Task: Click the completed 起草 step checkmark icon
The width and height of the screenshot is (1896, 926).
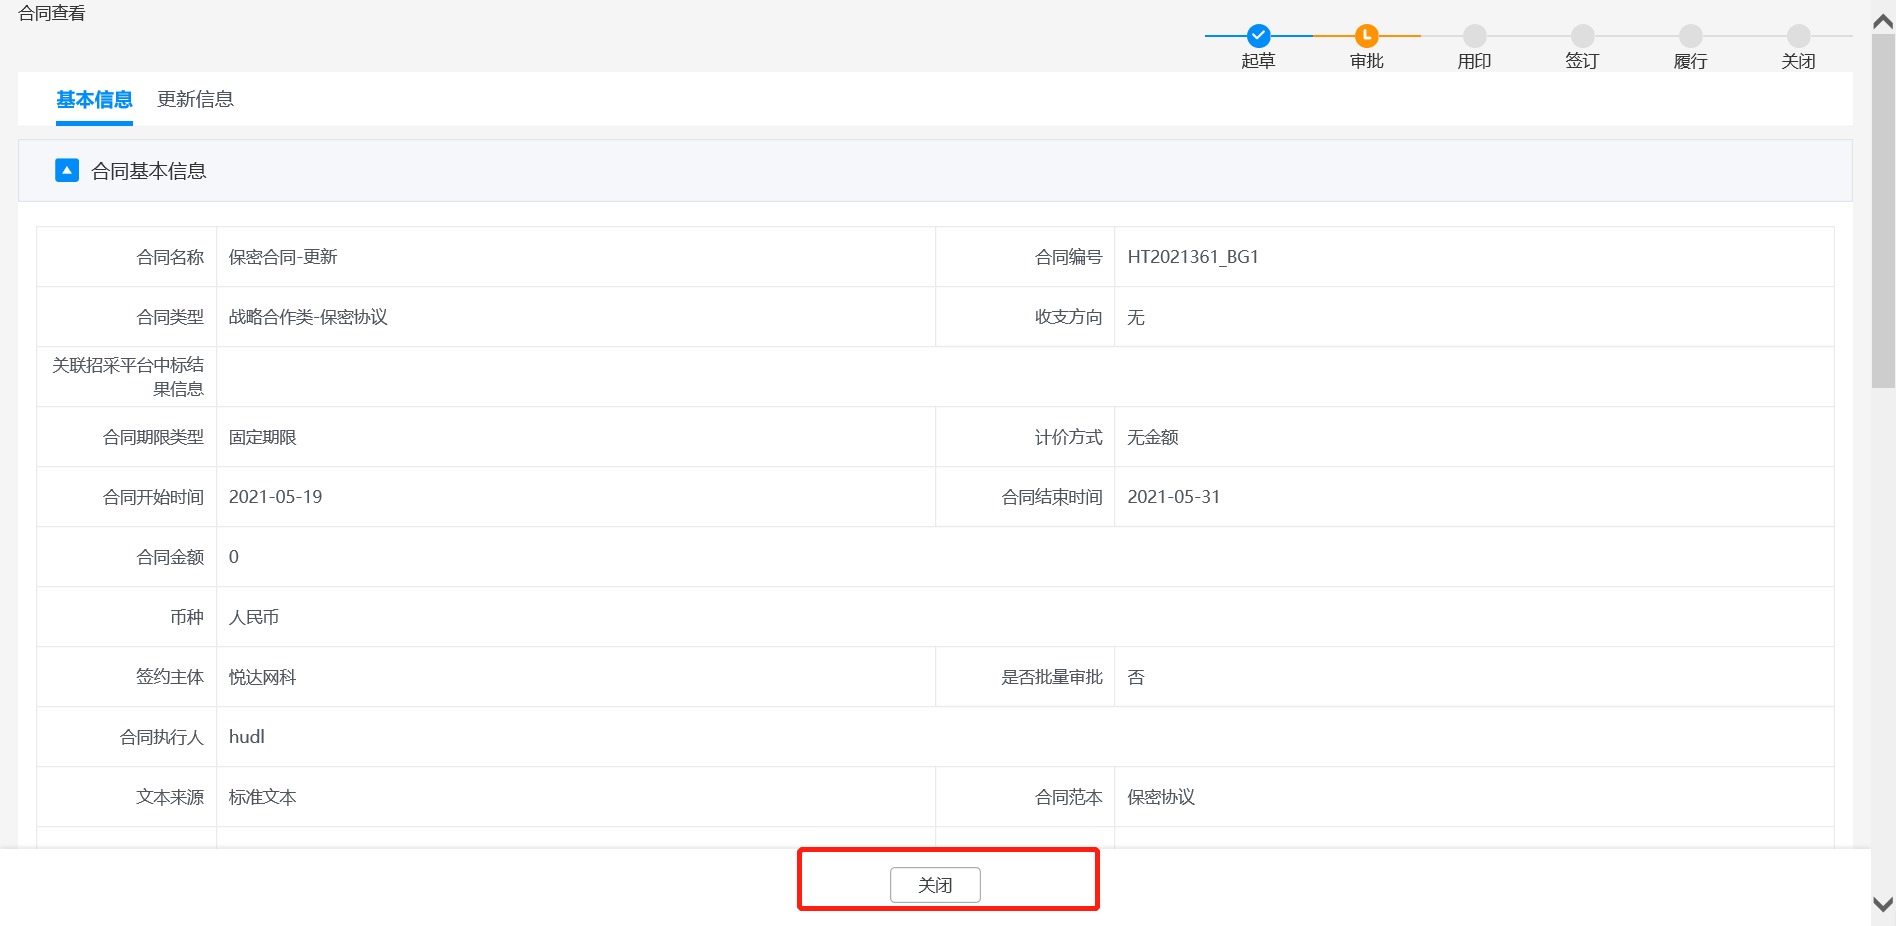Action: coord(1258,36)
